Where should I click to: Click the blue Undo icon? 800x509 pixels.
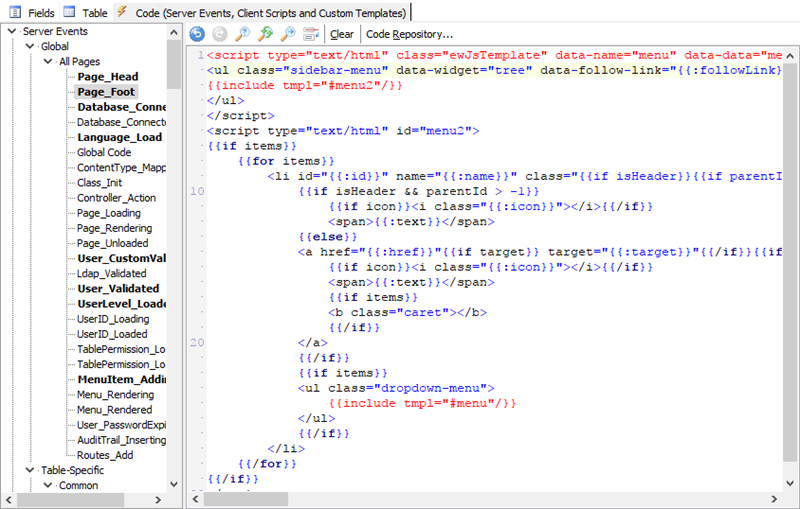197,34
